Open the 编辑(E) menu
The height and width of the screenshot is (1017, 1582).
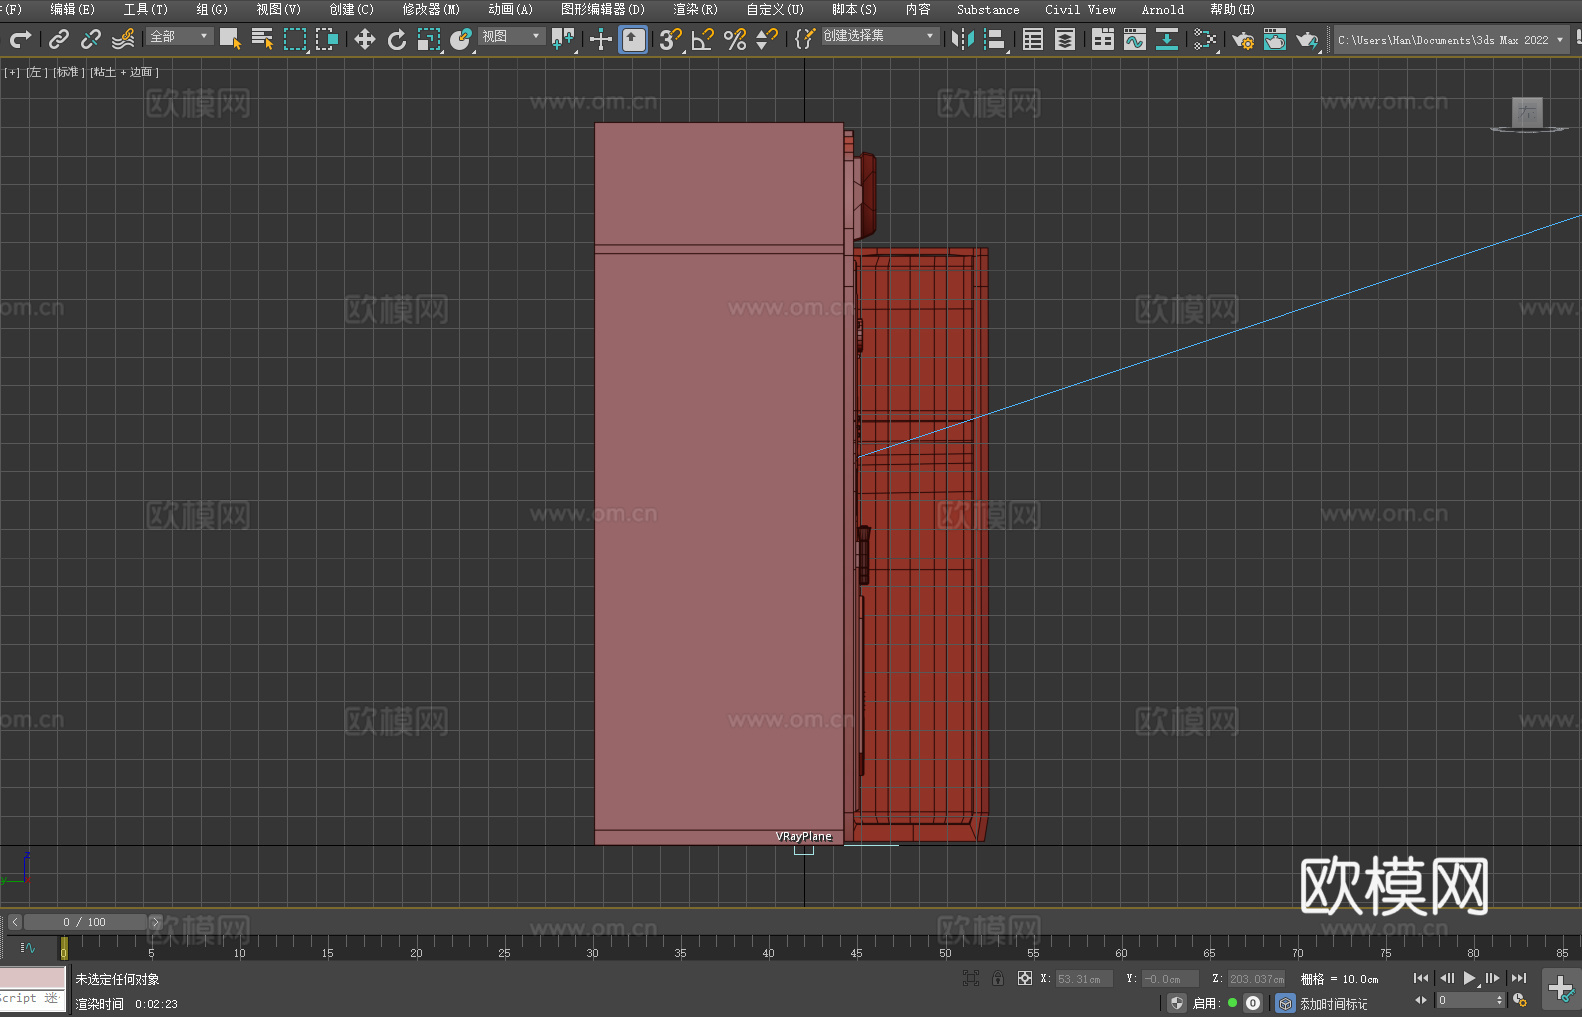tap(72, 9)
